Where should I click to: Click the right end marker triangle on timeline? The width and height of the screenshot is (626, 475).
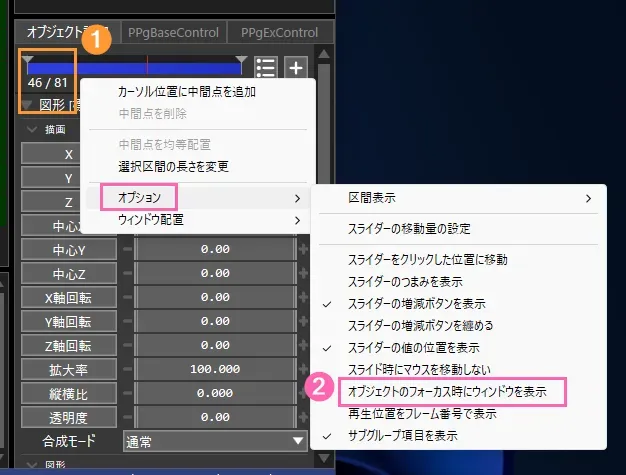pyautogui.click(x=241, y=60)
